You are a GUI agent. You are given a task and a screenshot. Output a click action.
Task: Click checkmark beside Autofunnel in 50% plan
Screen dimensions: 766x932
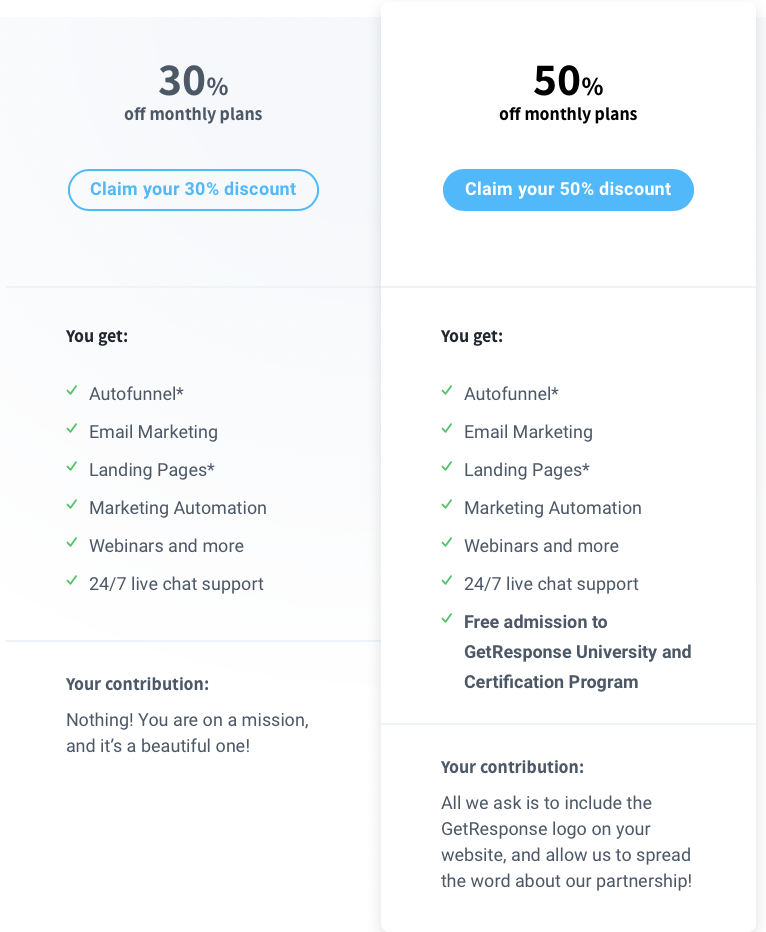pos(447,391)
